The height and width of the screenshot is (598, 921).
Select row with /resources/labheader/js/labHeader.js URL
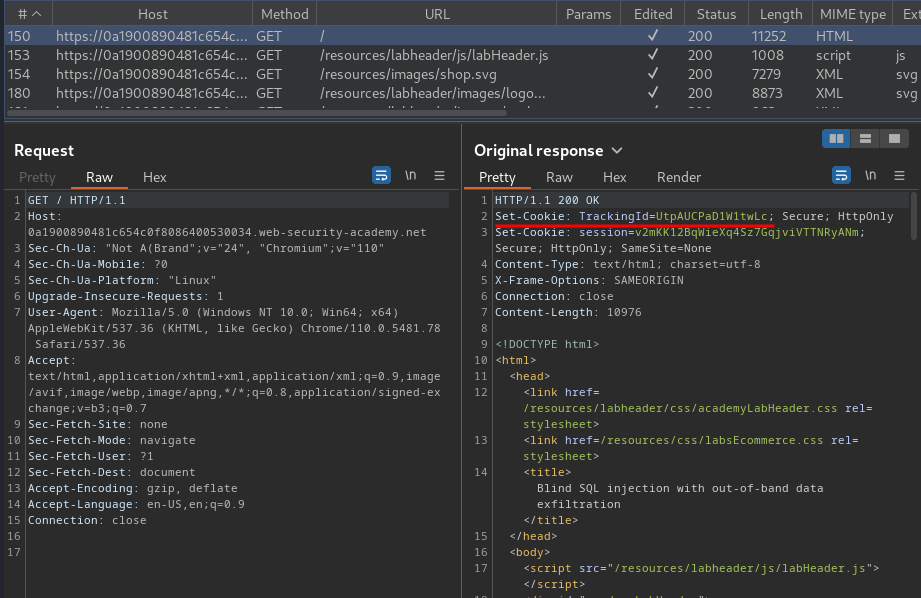coord(462,55)
